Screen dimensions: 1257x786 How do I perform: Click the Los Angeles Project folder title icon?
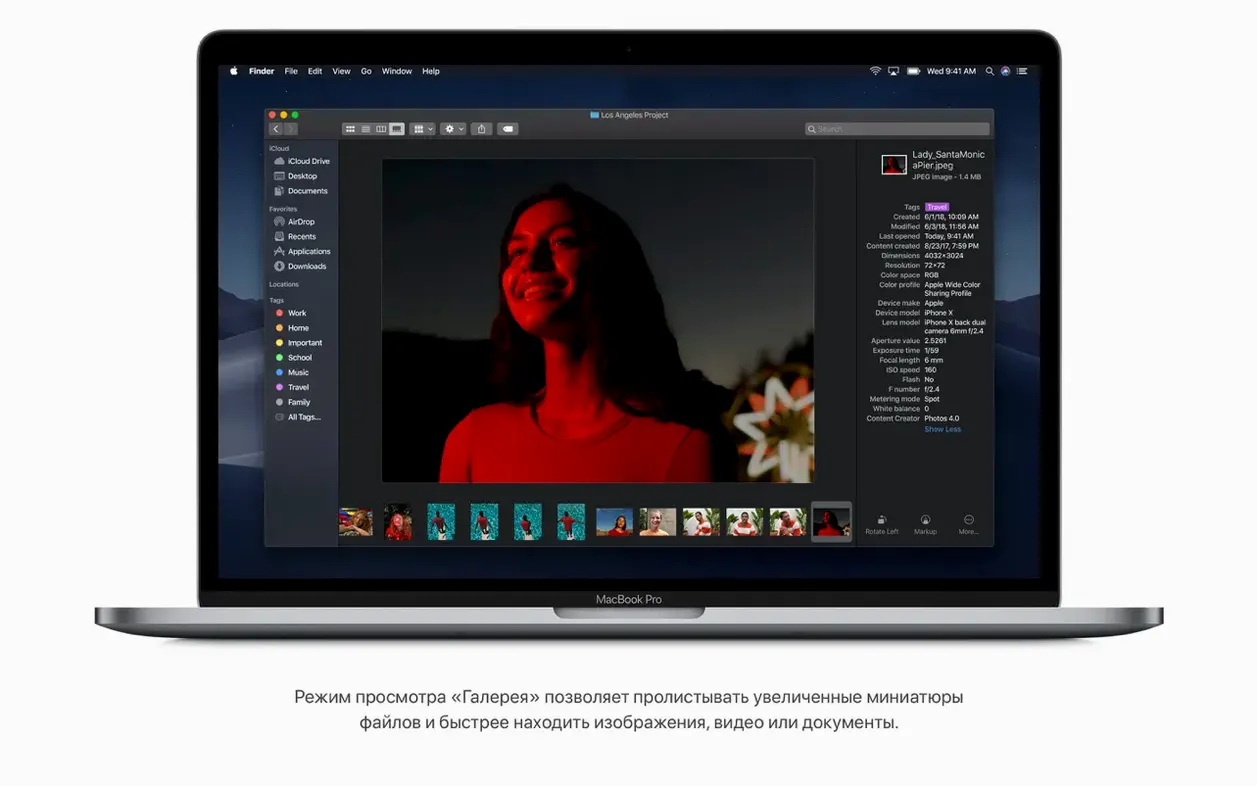click(x=594, y=115)
